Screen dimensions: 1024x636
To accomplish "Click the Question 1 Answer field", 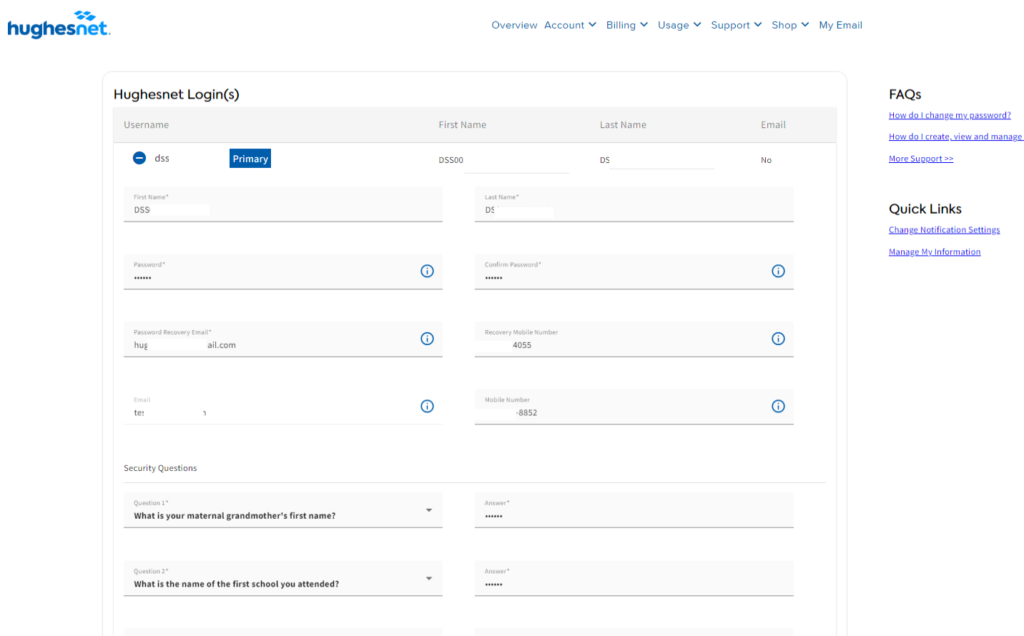I will [x=634, y=512].
